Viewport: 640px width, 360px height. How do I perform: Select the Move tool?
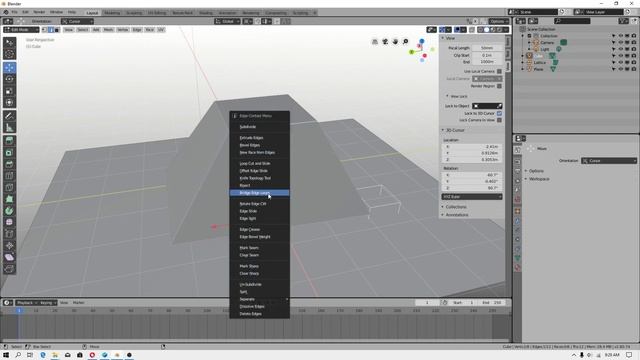pyautogui.click(x=9, y=68)
